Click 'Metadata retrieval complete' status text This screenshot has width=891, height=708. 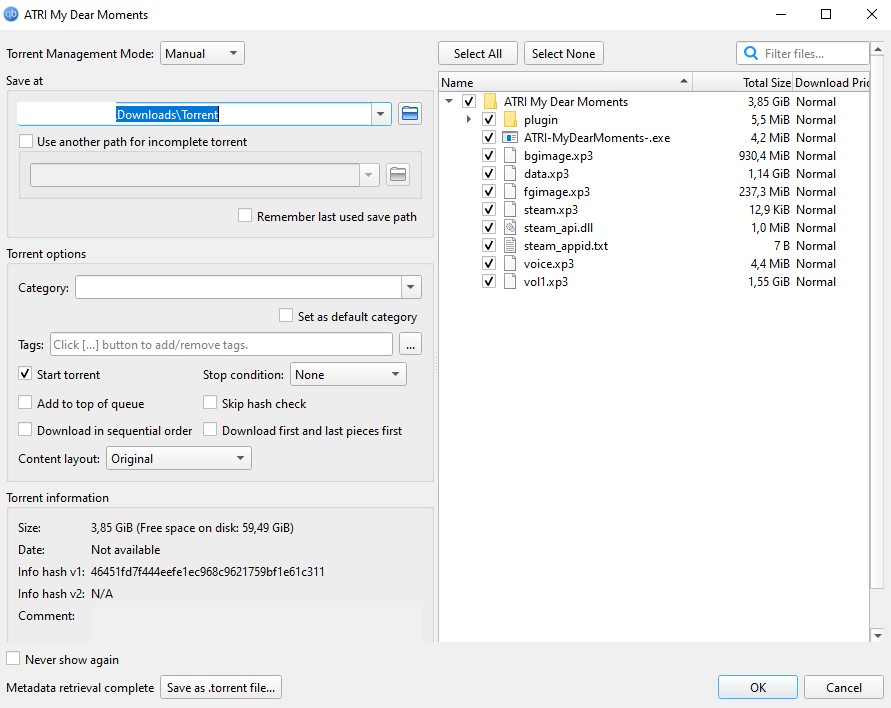pyautogui.click(x=80, y=688)
